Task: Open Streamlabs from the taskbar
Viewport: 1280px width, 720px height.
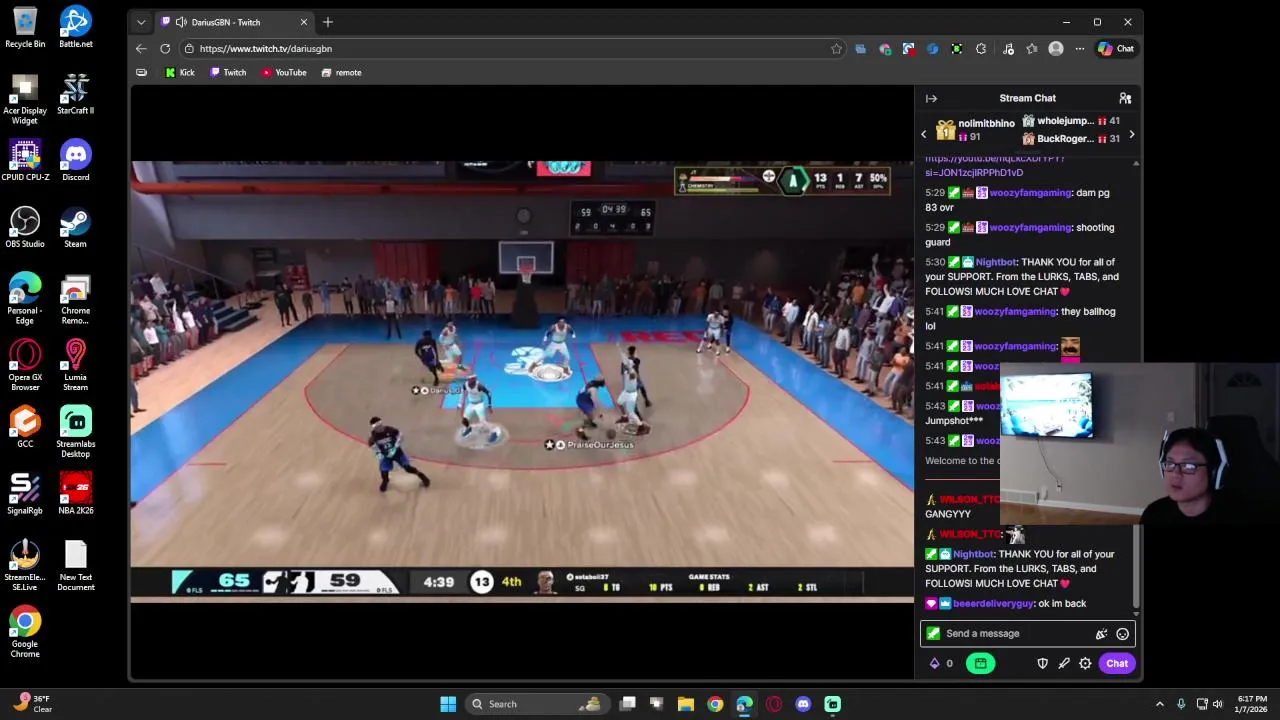Action: [x=832, y=704]
